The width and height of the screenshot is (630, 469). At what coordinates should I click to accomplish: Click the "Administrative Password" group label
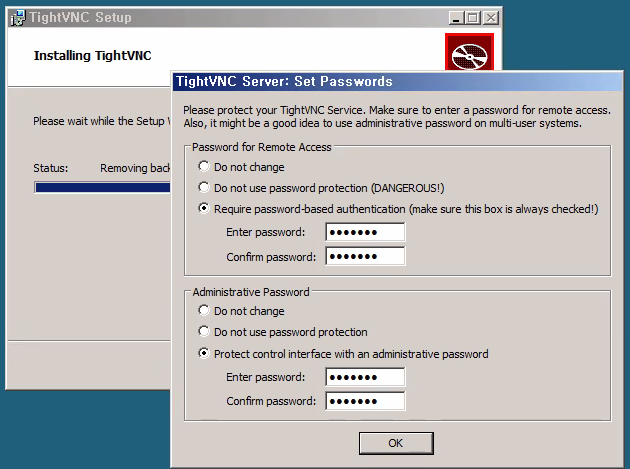tap(251, 292)
